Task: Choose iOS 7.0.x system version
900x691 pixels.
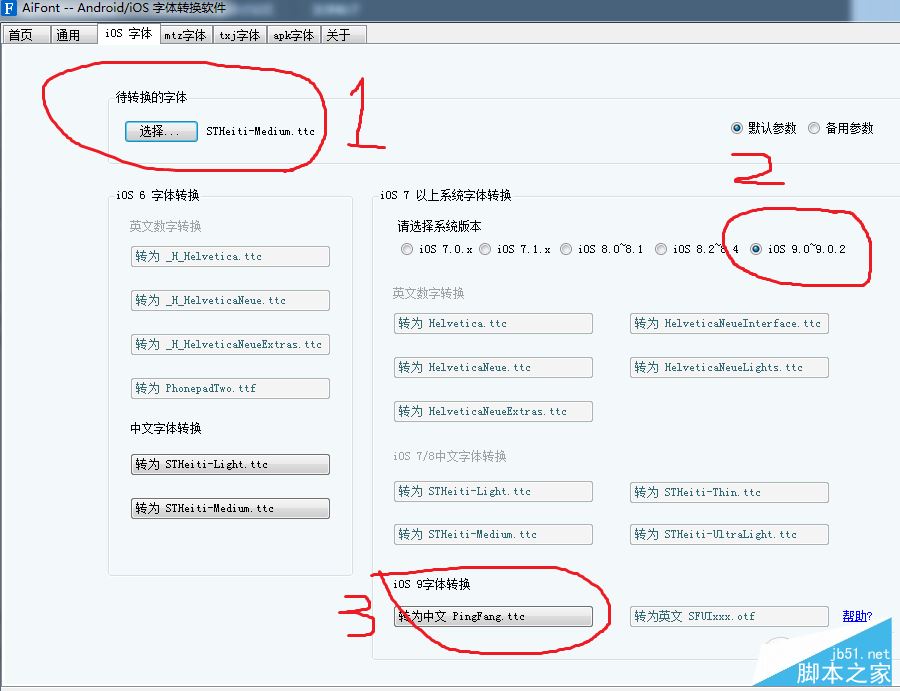Action: (407, 249)
